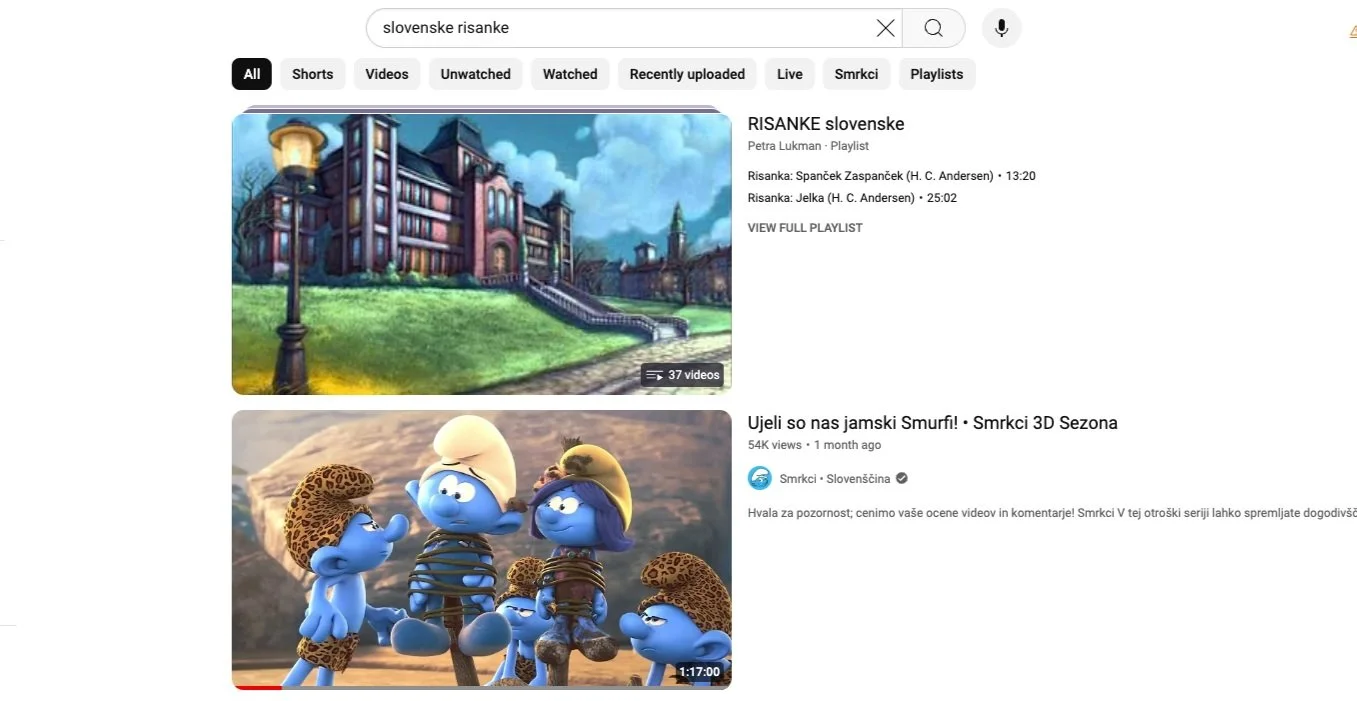Select the Recently uploaded filter chip
Screen dimensions: 1357x701
[x=687, y=74]
